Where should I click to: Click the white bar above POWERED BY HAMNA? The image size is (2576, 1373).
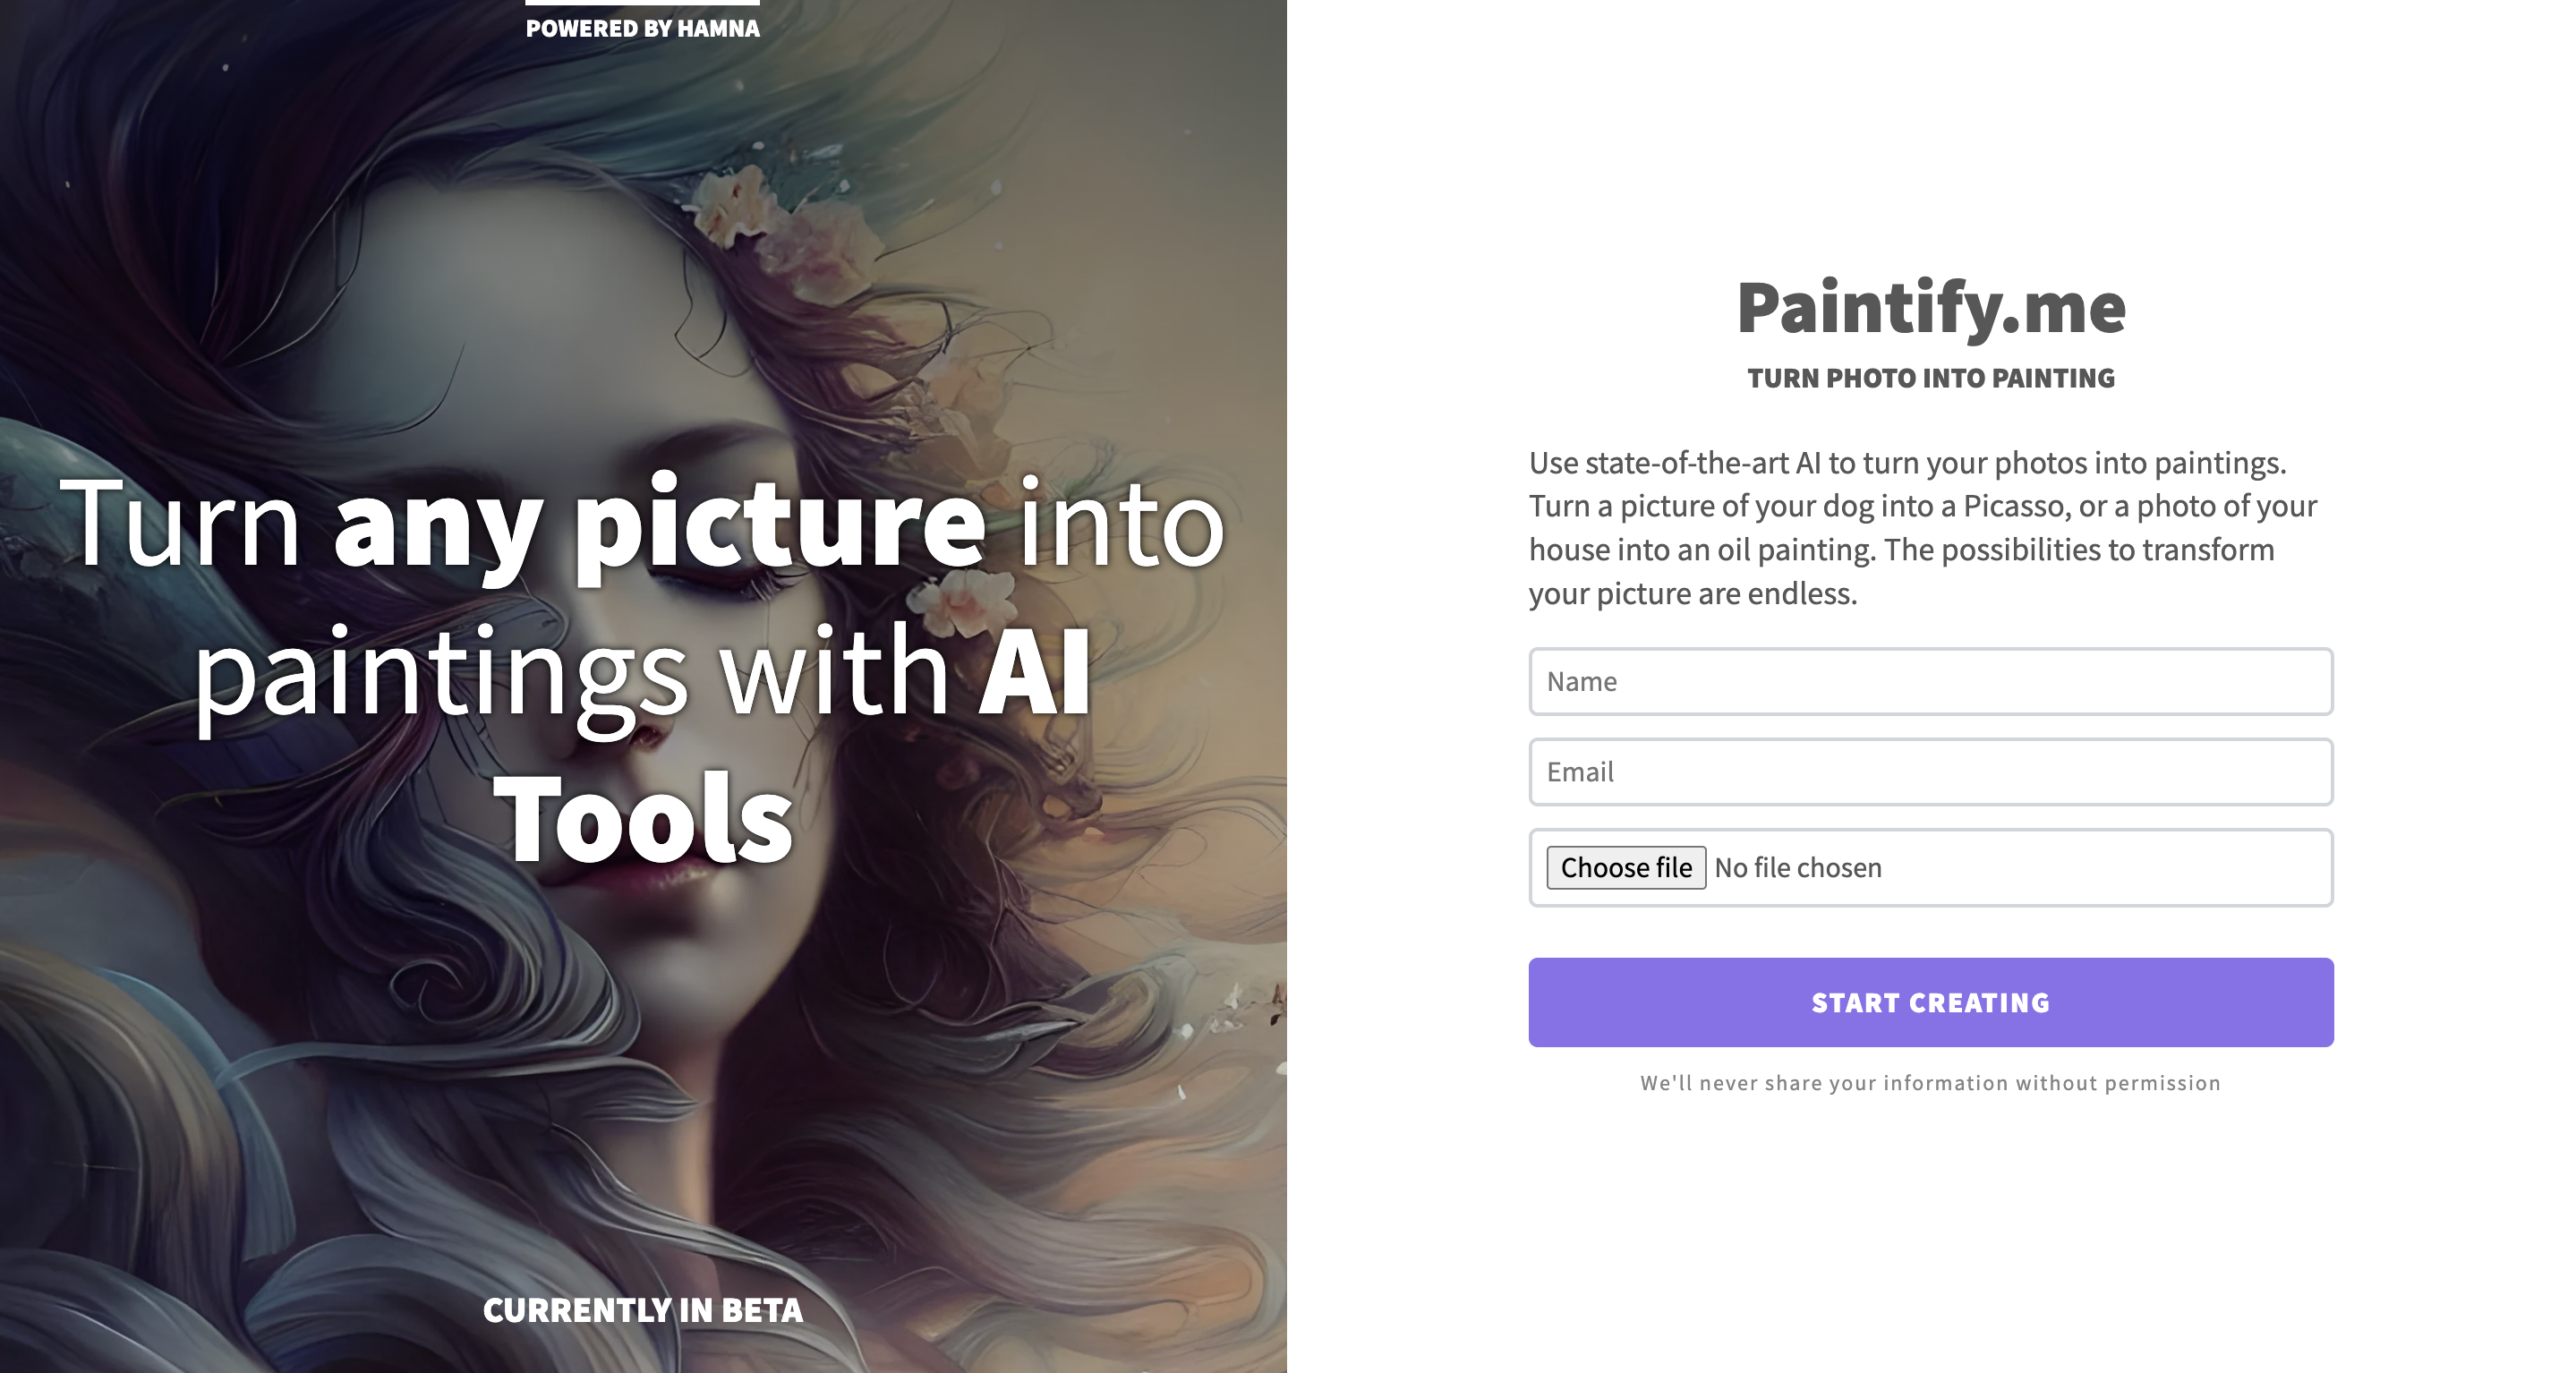tap(642, 3)
